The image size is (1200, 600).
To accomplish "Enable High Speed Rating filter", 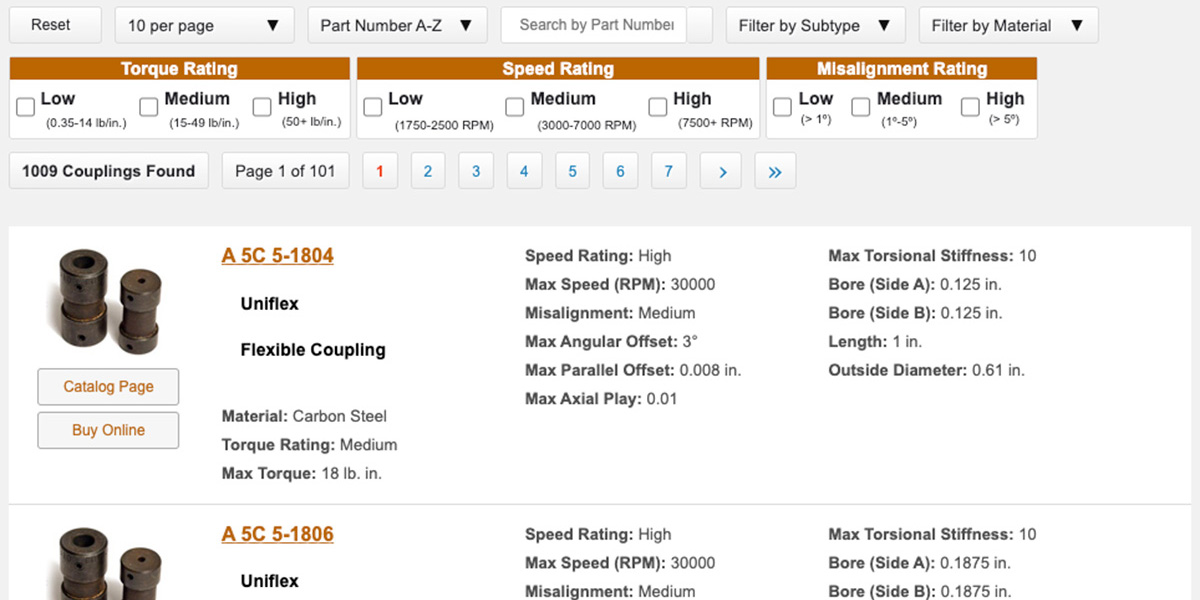I will tap(658, 107).
